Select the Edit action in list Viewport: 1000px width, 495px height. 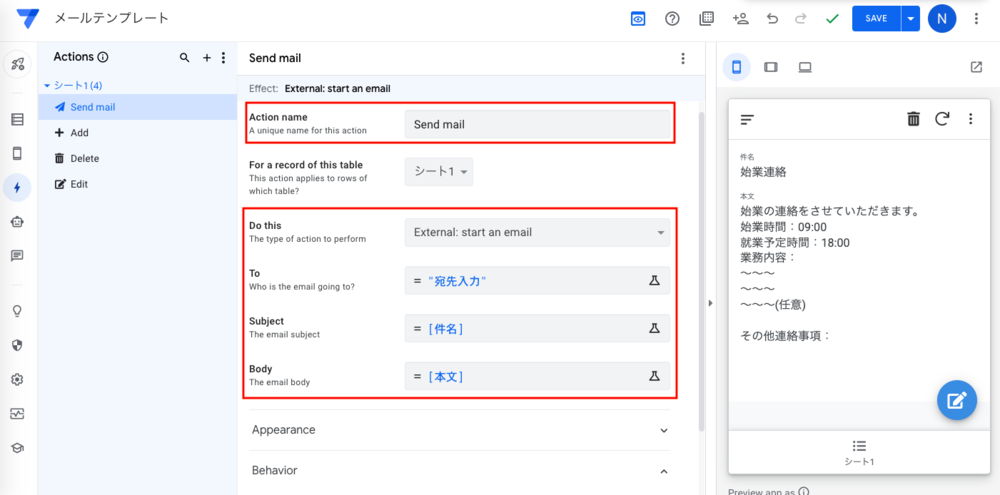[x=78, y=184]
